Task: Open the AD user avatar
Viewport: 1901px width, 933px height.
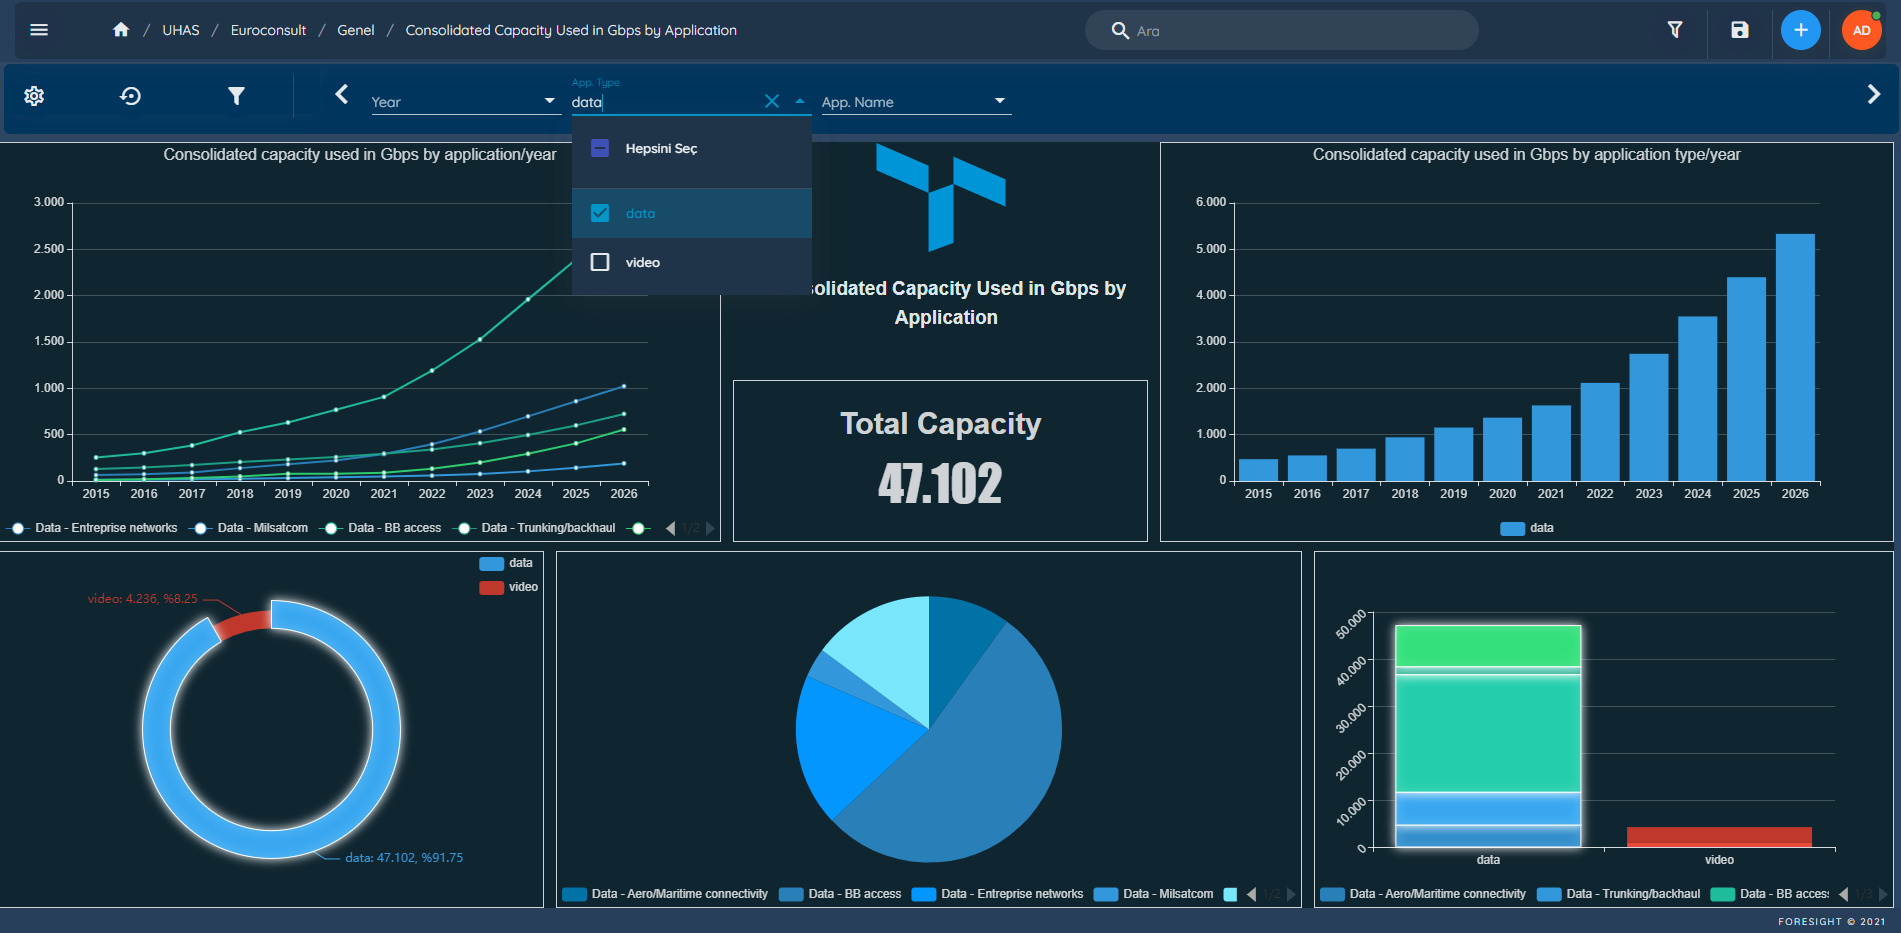Action: pos(1861,30)
